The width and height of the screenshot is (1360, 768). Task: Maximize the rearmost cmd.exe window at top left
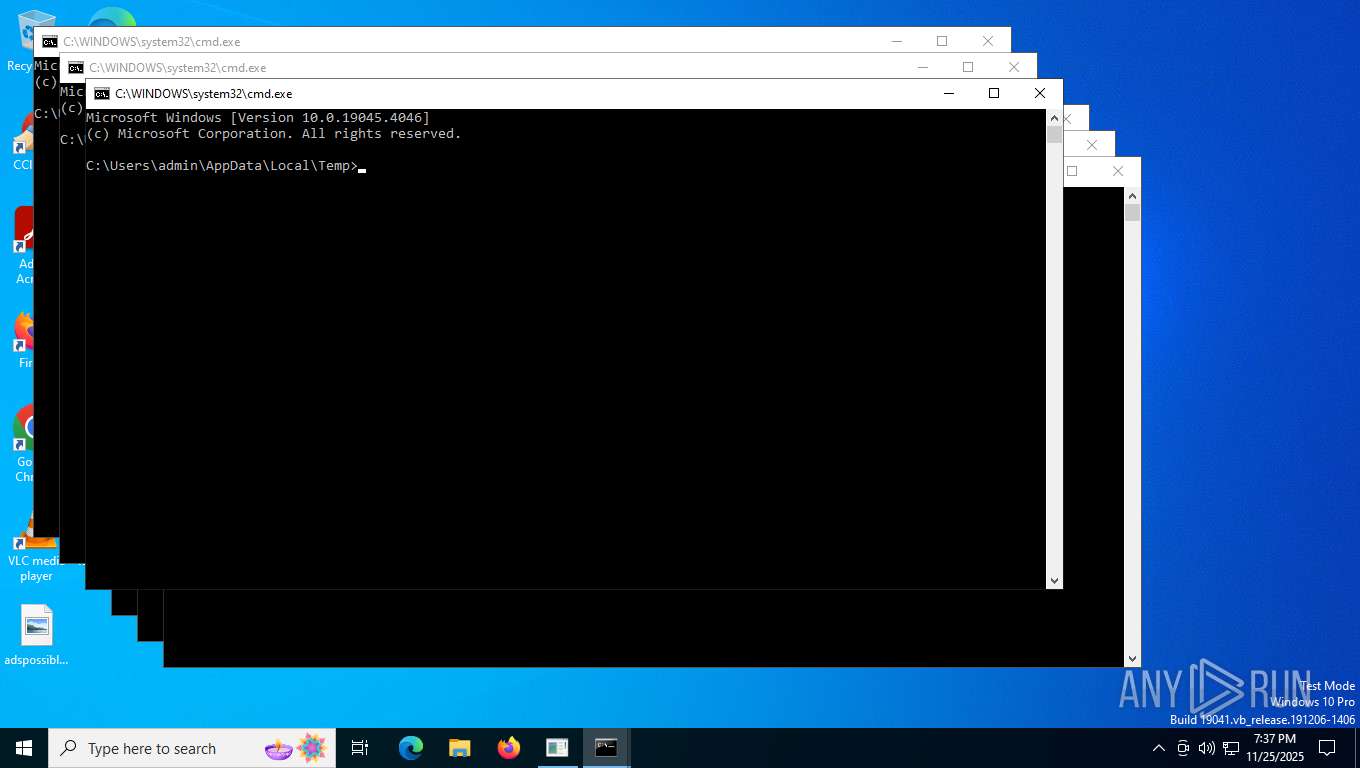pyautogui.click(x=942, y=41)
